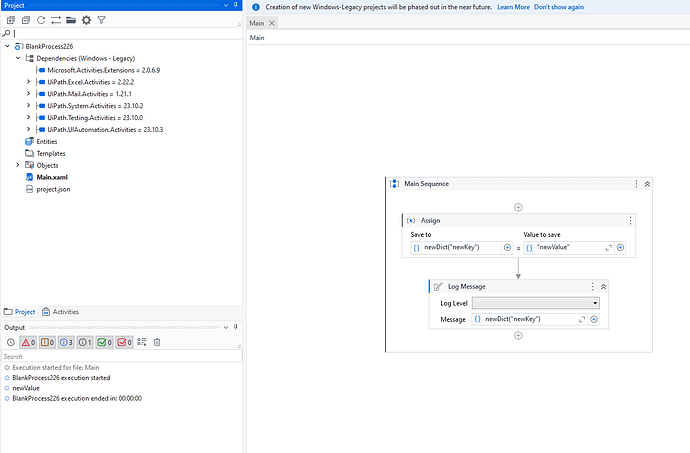
Task: Click the filter funnel icon in Project panel
Action: (x=102, y=20)
